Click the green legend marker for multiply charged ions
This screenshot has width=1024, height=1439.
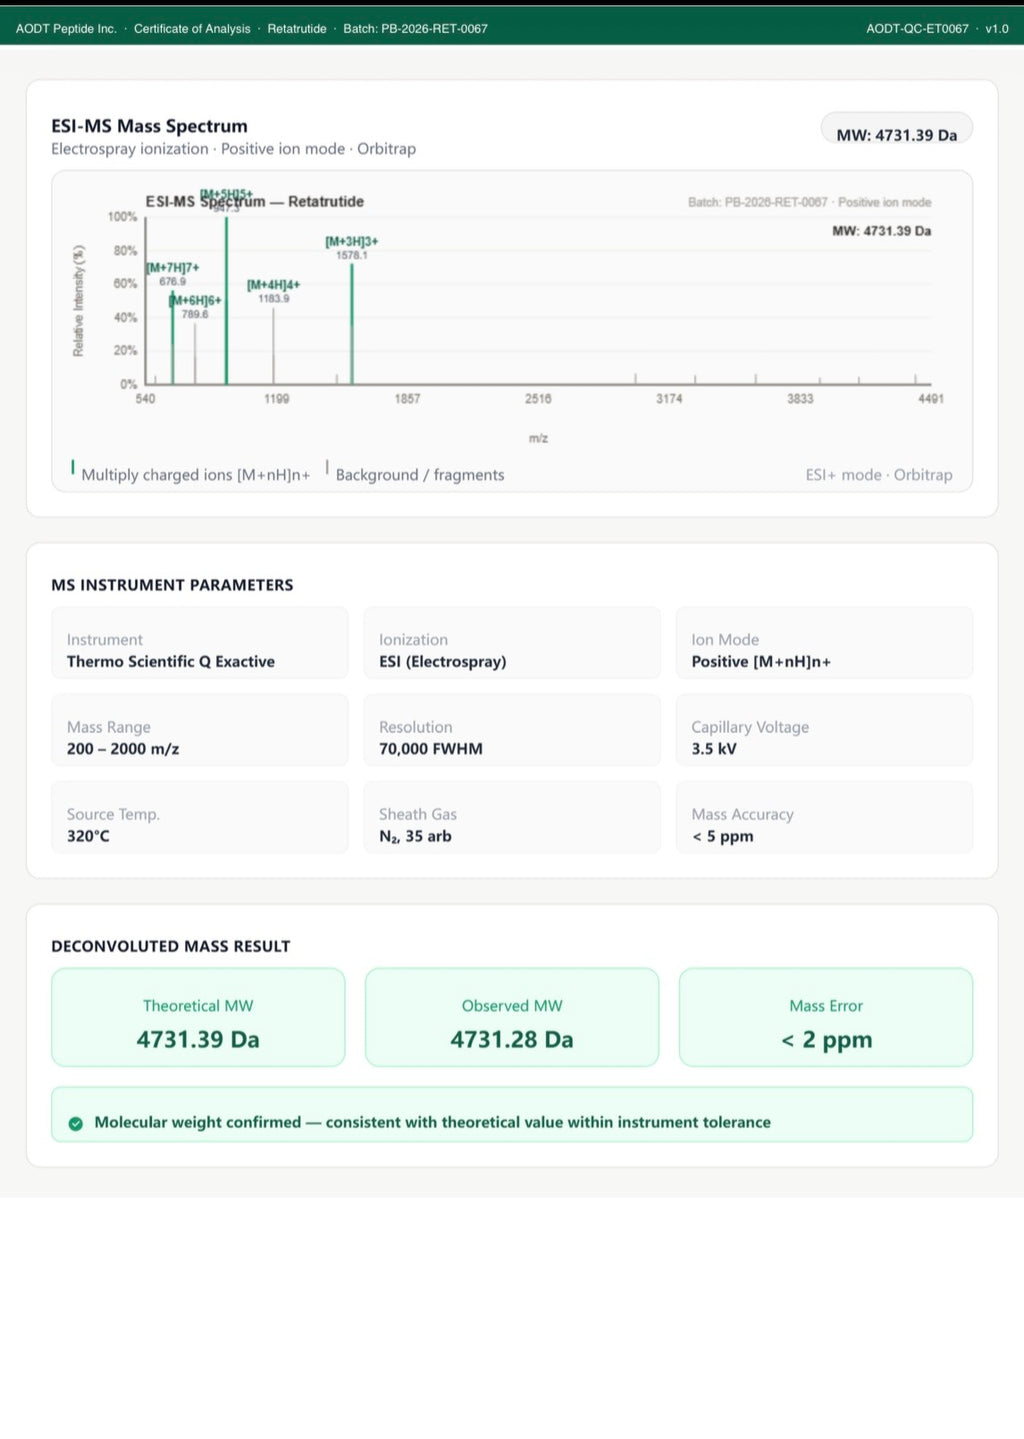pyautogui.click(x=73, y=467)
